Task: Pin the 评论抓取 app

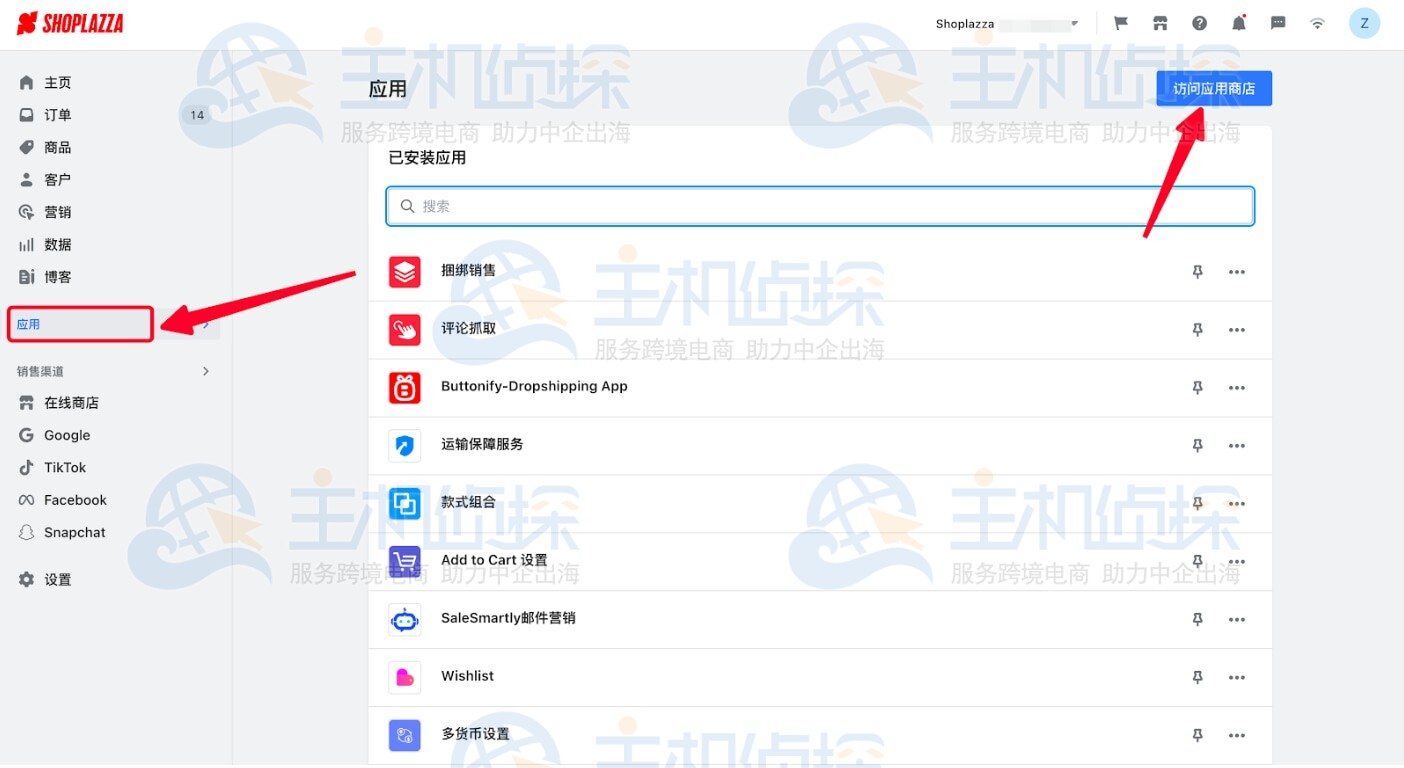Action: coord(1197,329)
